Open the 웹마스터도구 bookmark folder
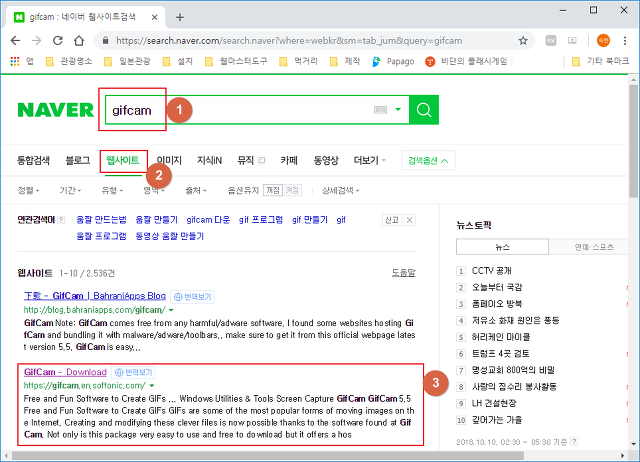Image resolution: width=640 pixels, height=462 pixels. point(236,61)
